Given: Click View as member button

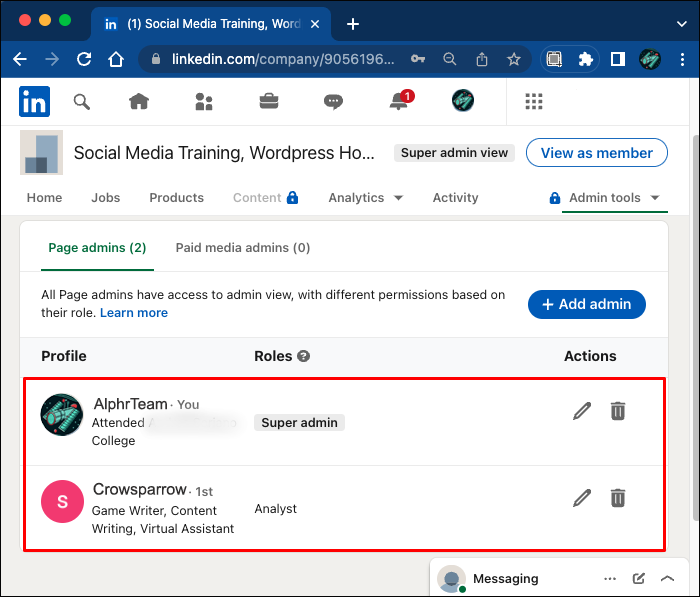Looking at the screenshot, I should [596, 153].
